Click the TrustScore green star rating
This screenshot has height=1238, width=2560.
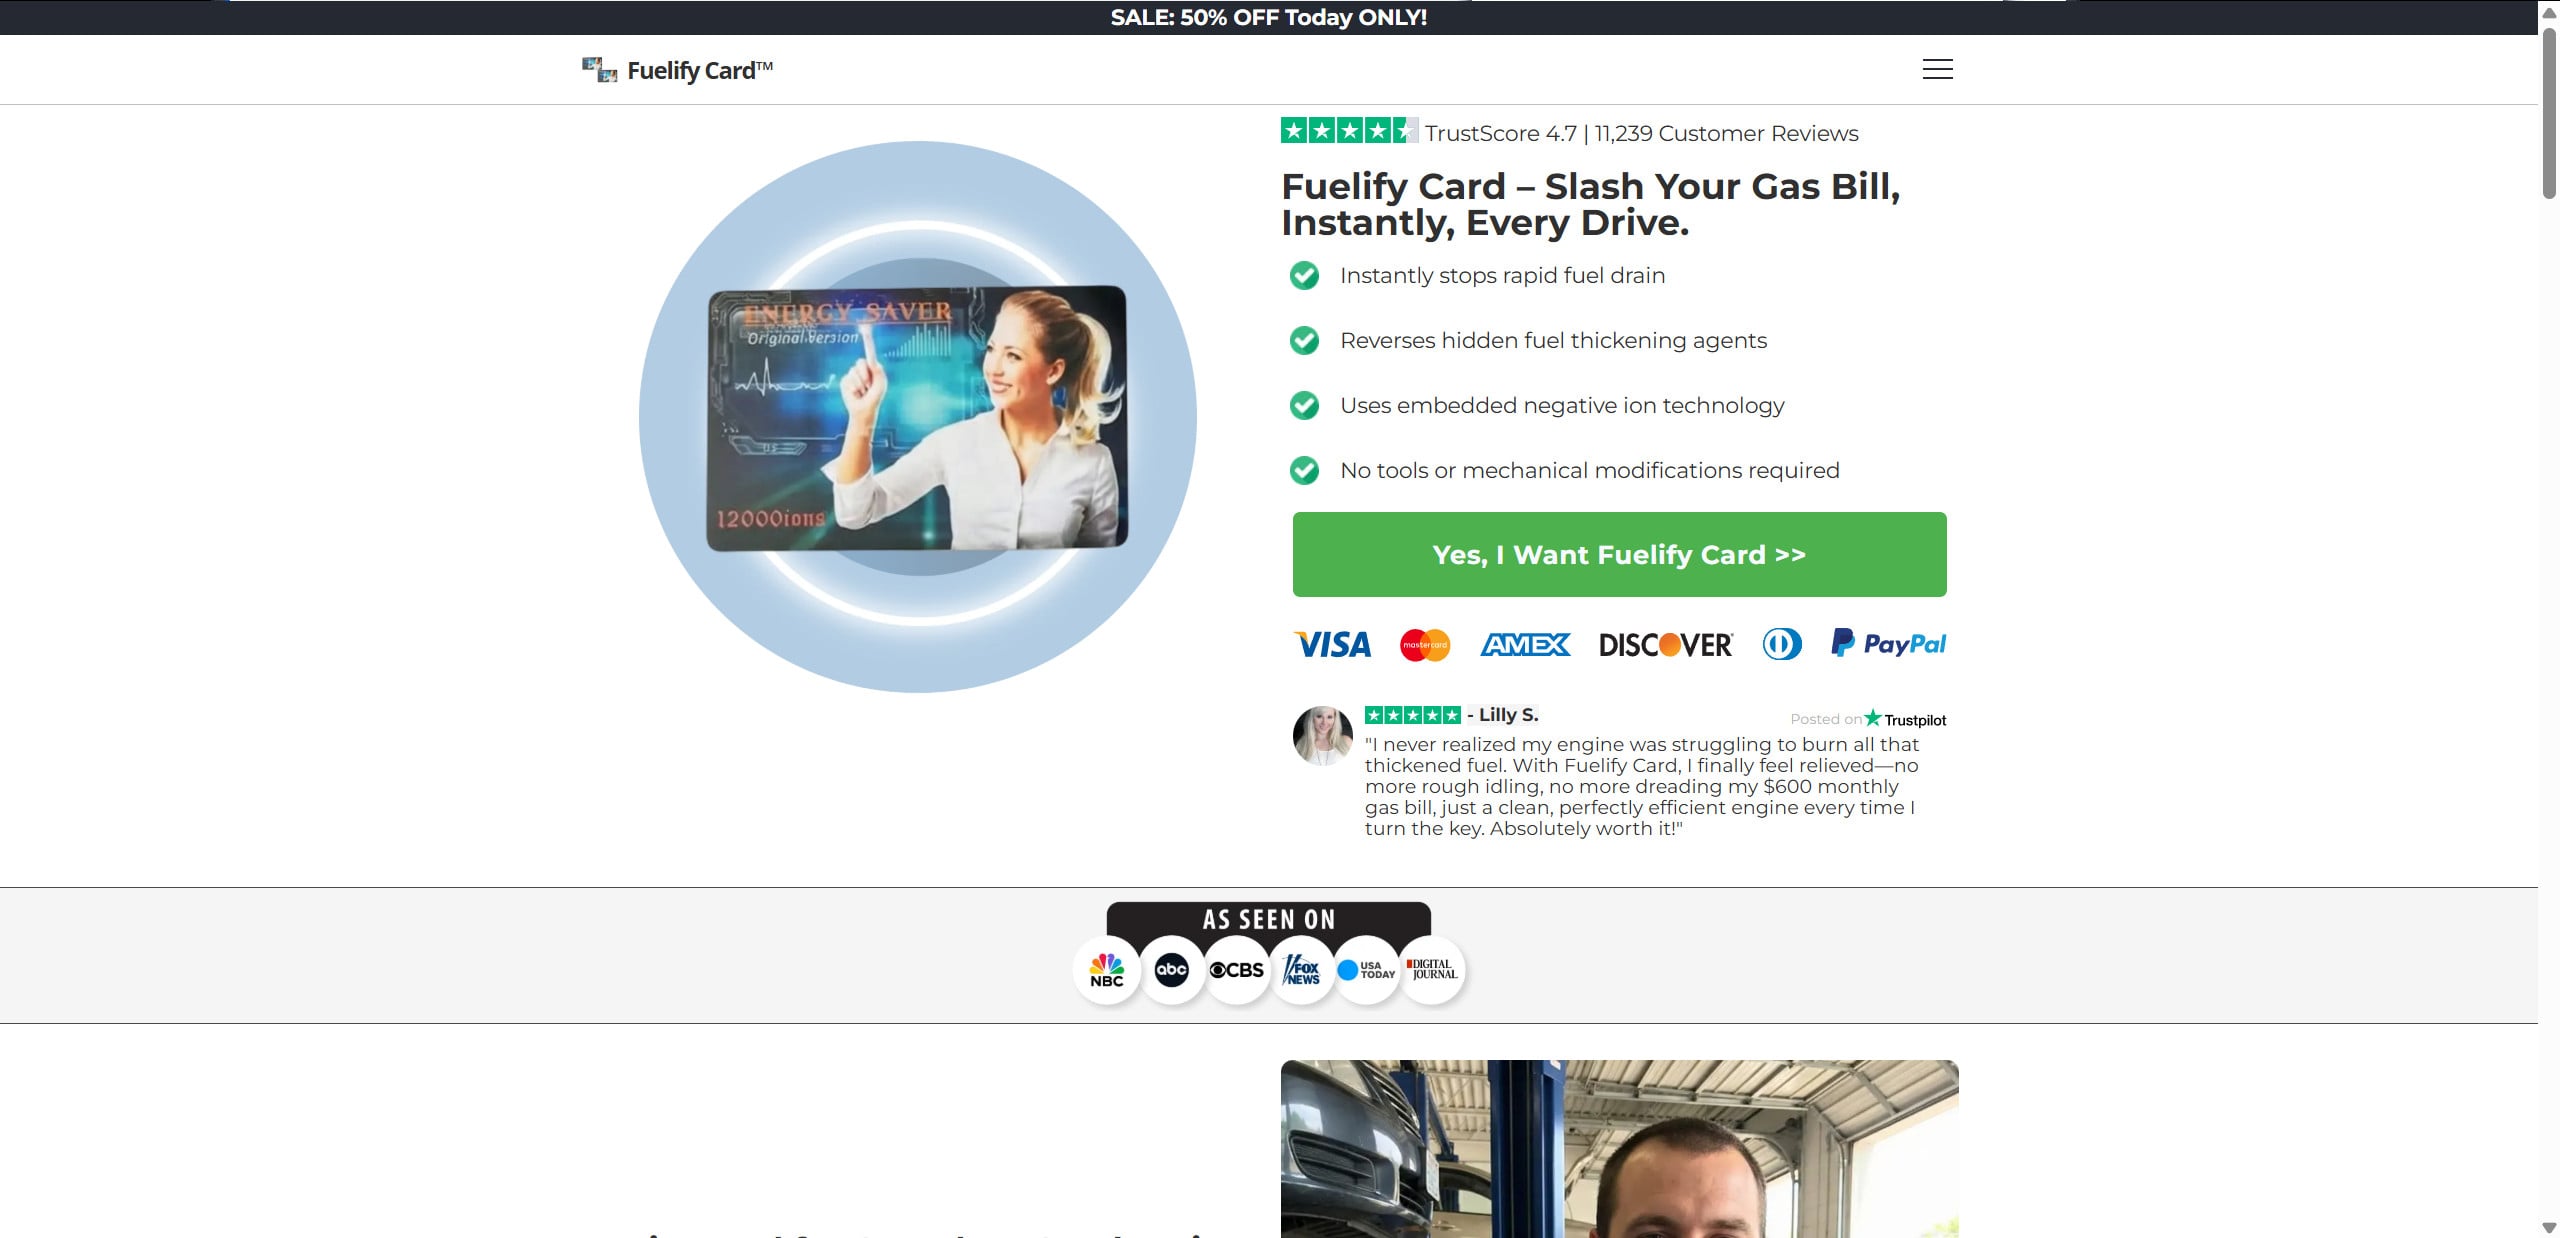[x=1349, y=131]
